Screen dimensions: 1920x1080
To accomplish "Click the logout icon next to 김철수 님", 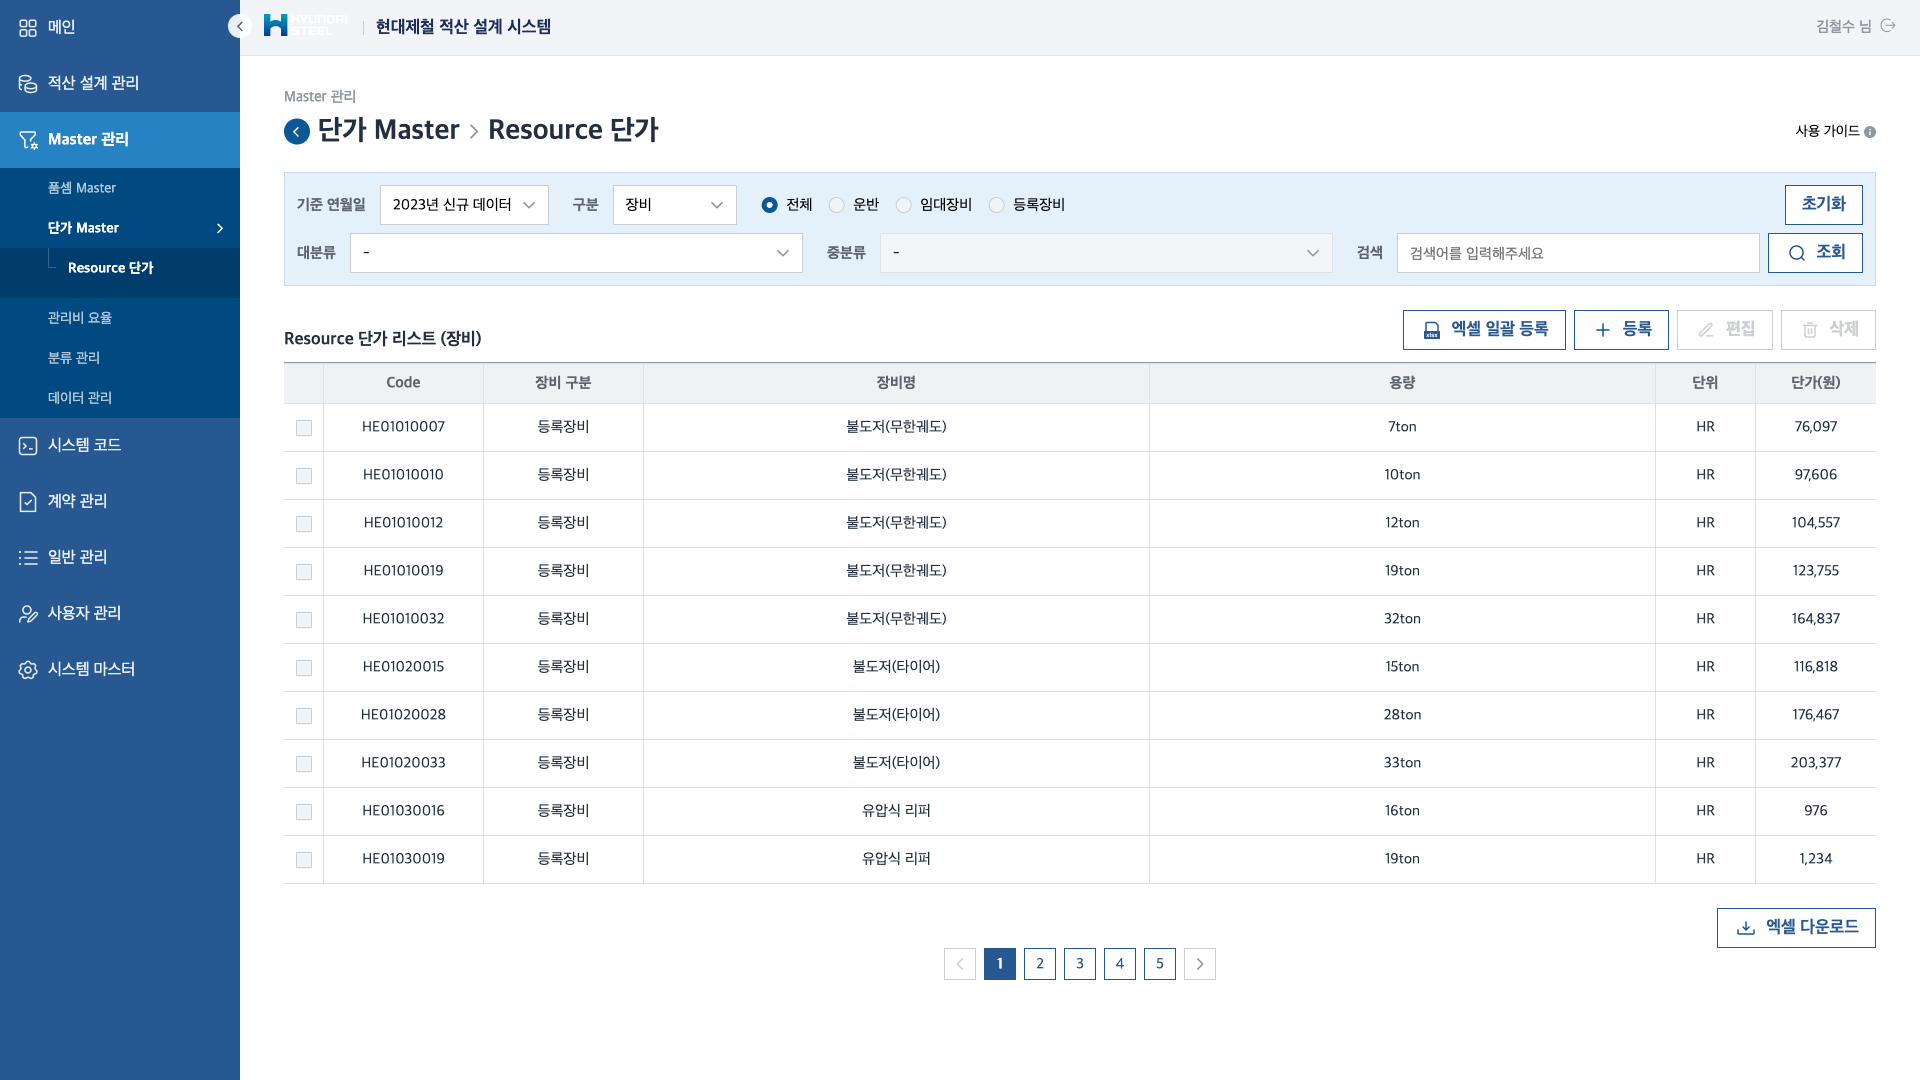I will point(1888,26).
